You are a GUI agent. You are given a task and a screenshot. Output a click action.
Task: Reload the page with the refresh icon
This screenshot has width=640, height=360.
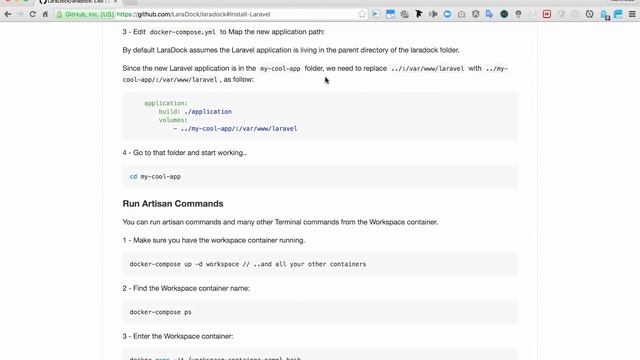point(33,14)
